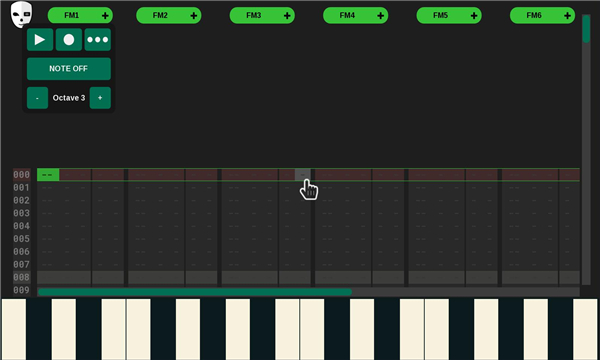Click the highlighted green note cell in row 000
This screenshot has width=600, height=360.
click(48, 175)
